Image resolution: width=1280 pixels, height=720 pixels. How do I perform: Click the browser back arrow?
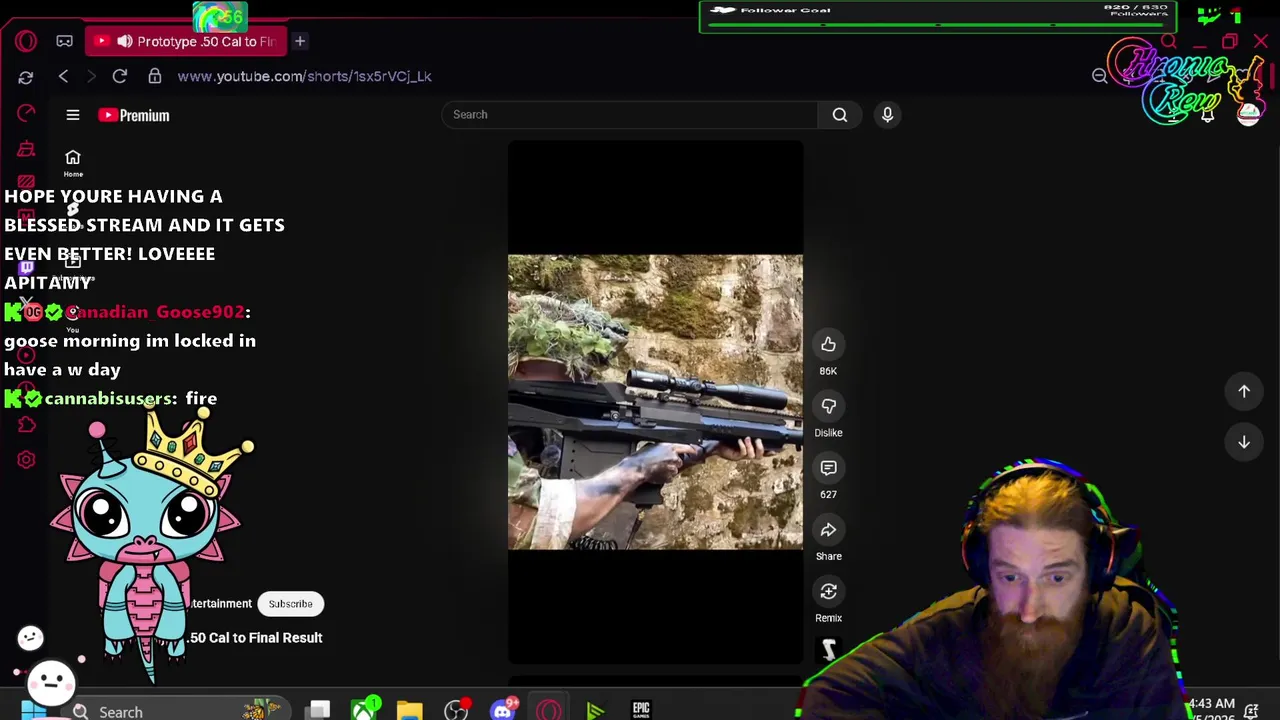[63, 76]
